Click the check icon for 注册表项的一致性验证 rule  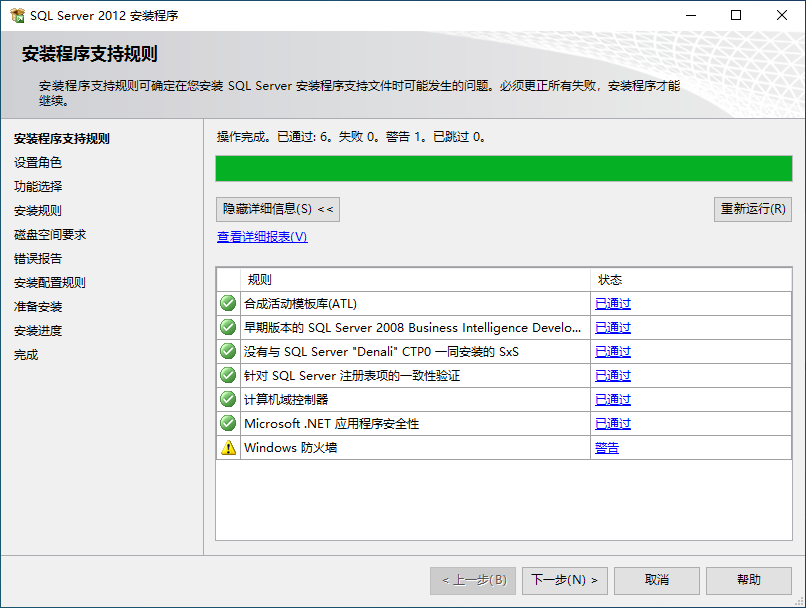click(228, 375)
